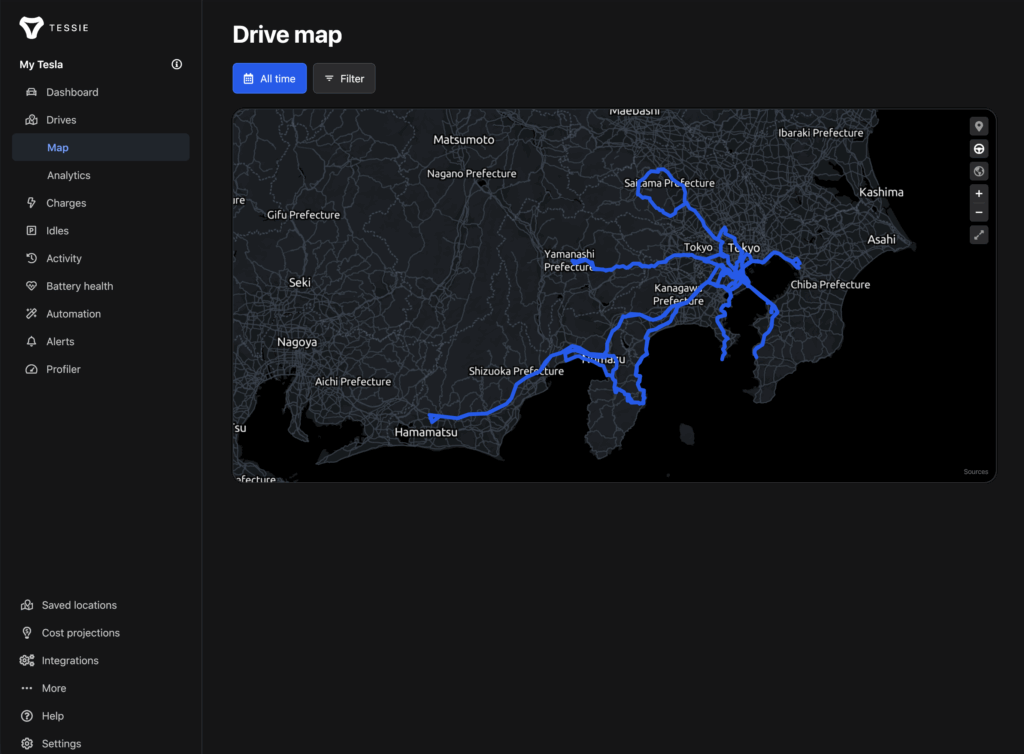The height and width of the screenshot is (754, 1024).
Task: Open the Dashboard page
Action: (x=72, y=92)
